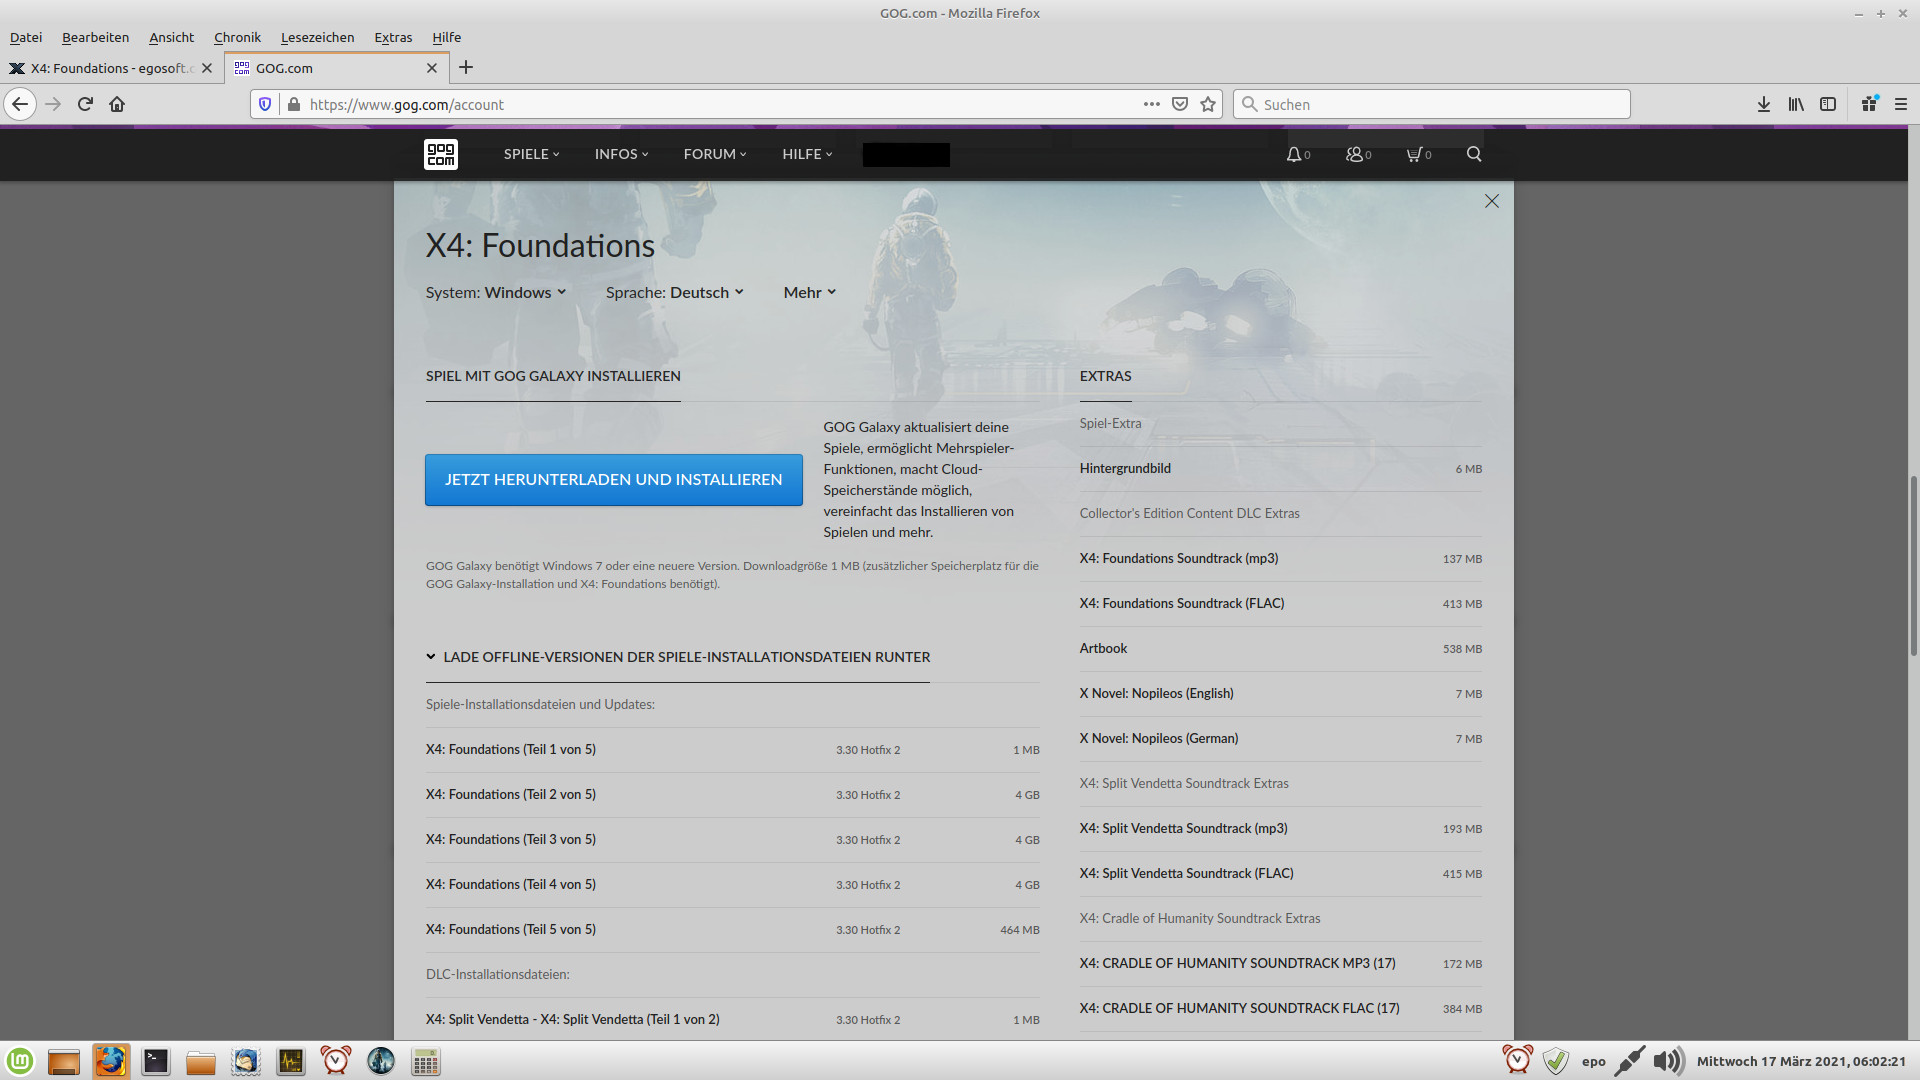Click the GOG.com logo icon

click(x=441, y=154)
